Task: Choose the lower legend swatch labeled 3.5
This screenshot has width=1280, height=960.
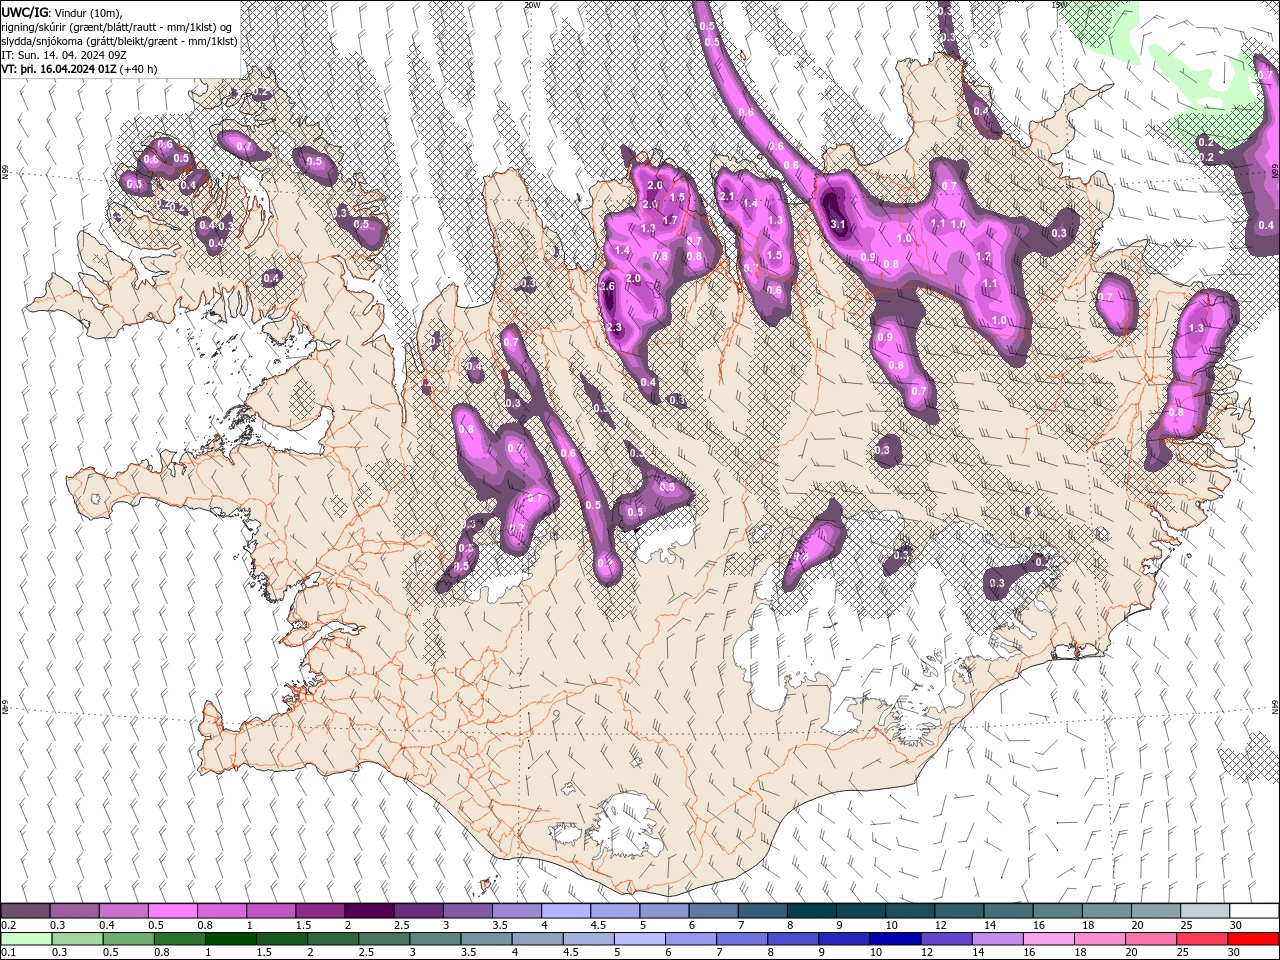Action: (x=486, y=939)
